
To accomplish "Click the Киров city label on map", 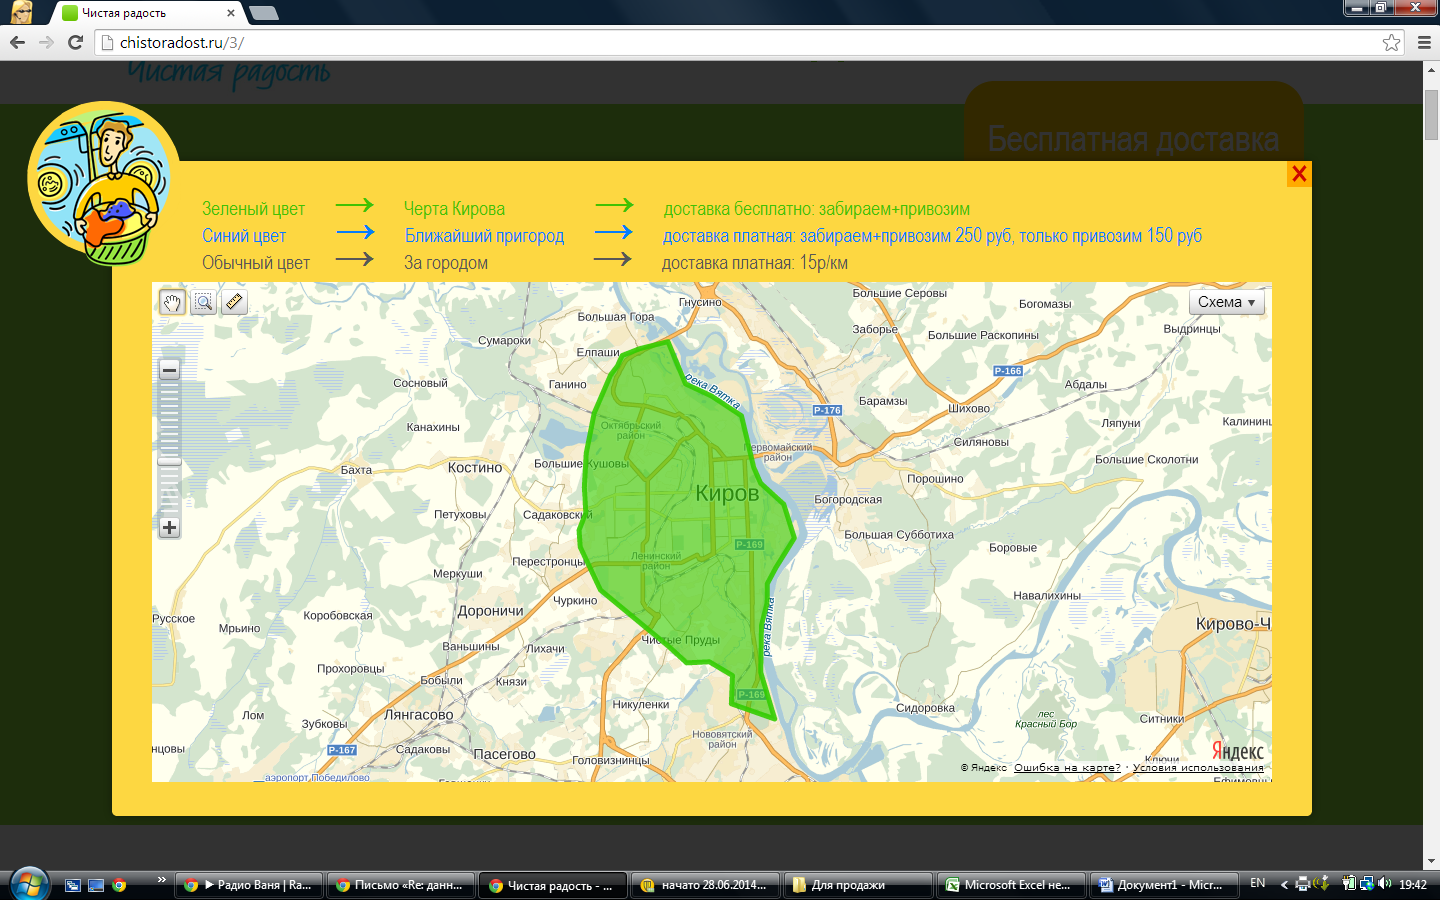I will 727,493.
